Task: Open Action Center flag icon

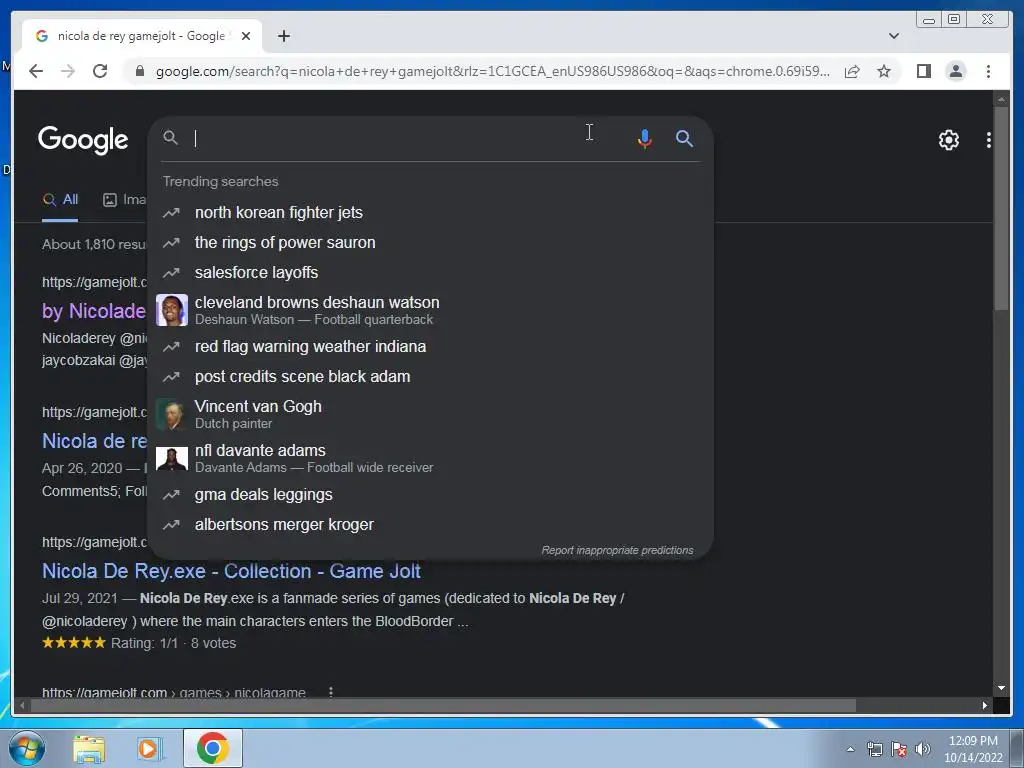Action: click(899, 749)
